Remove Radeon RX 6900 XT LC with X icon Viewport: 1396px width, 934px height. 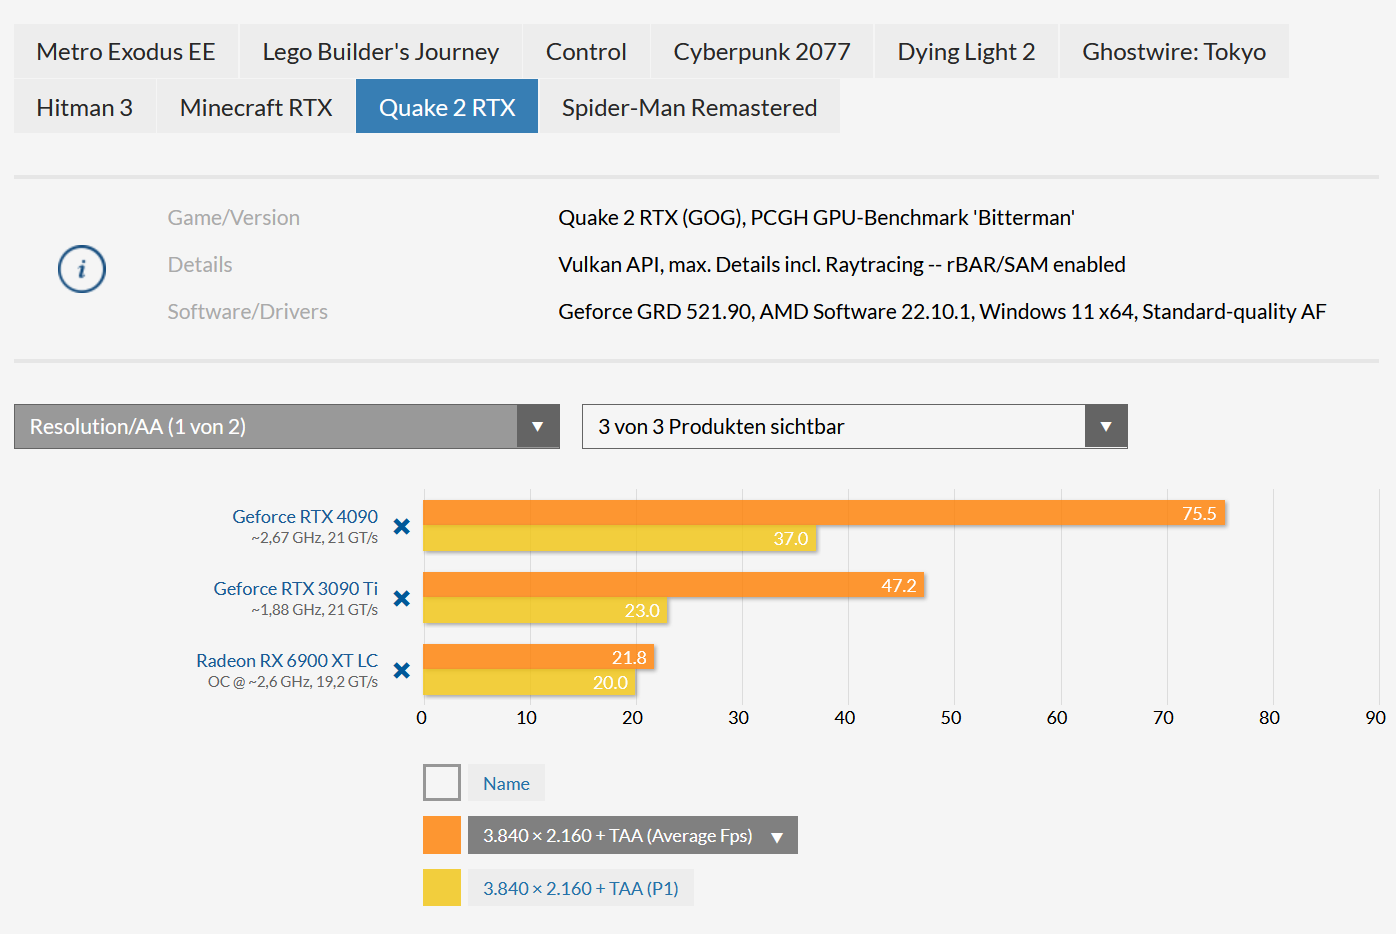tap(402, 670)
